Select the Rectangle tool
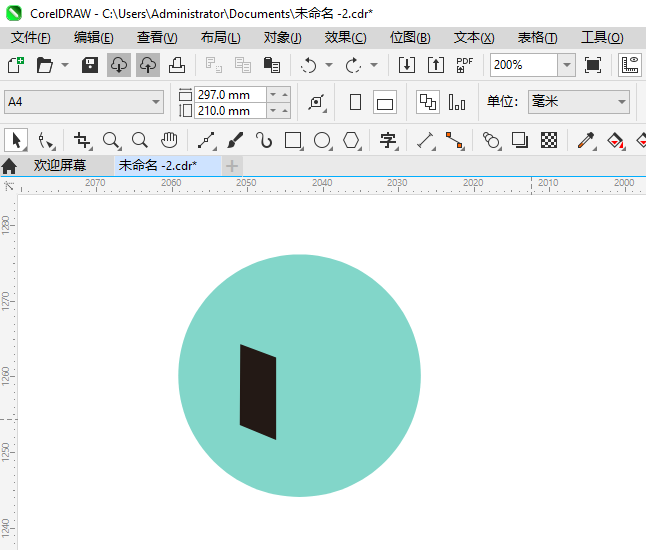This screenshot has height=550, width=646. (x=294, y=140)
